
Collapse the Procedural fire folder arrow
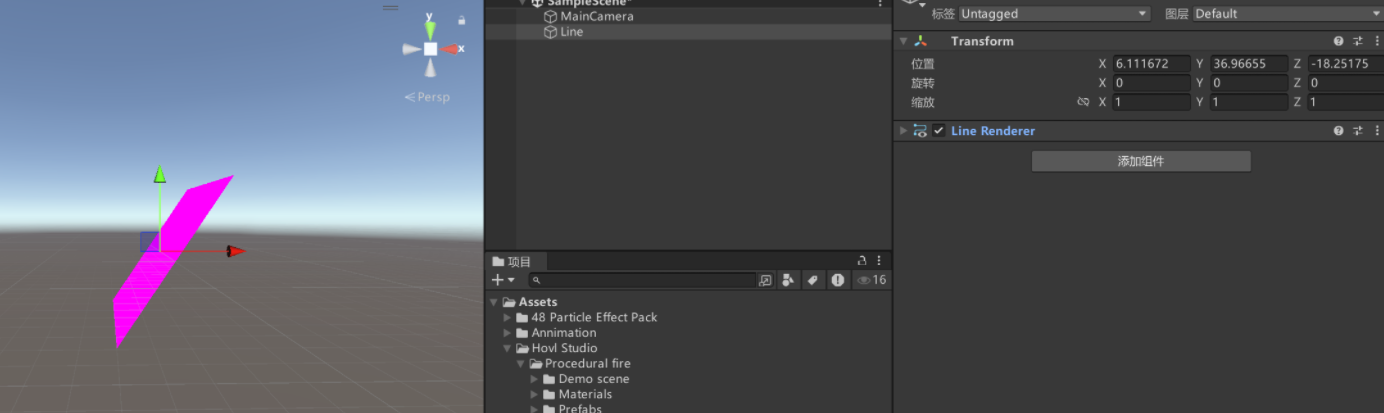click(x=520, y=364)
